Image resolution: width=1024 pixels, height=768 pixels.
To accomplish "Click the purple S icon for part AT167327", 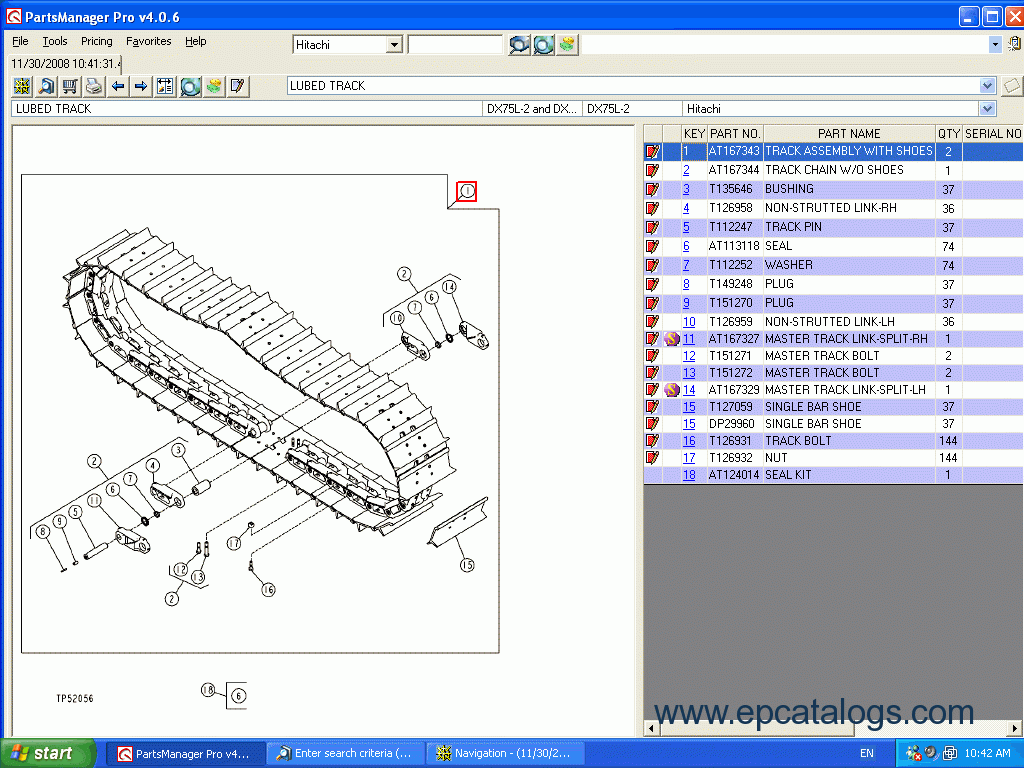I will (672, 339).
